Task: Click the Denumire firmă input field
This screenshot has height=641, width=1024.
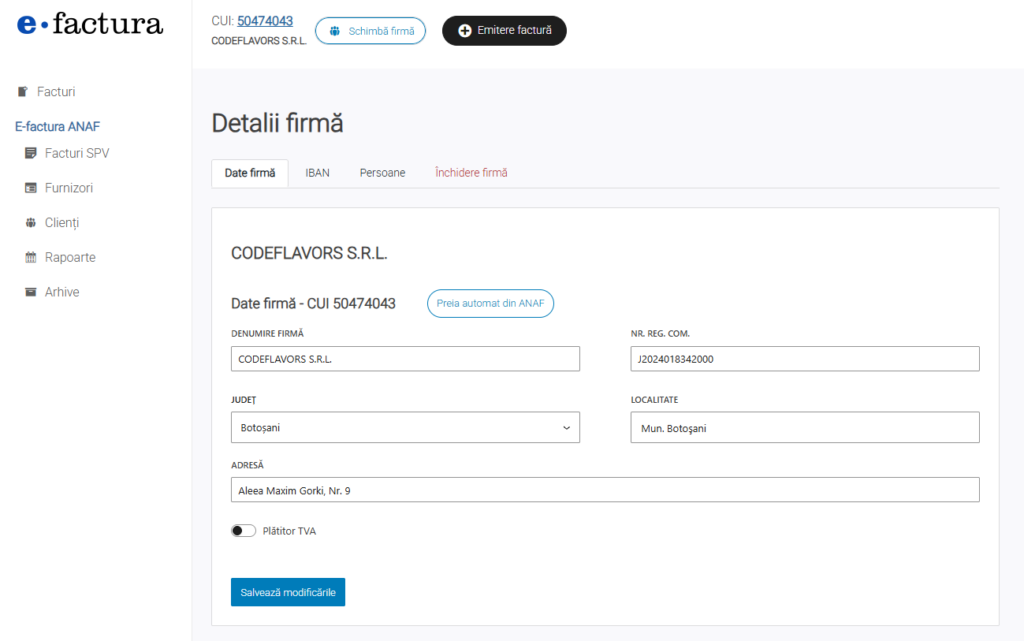Action: click(405, 359)
